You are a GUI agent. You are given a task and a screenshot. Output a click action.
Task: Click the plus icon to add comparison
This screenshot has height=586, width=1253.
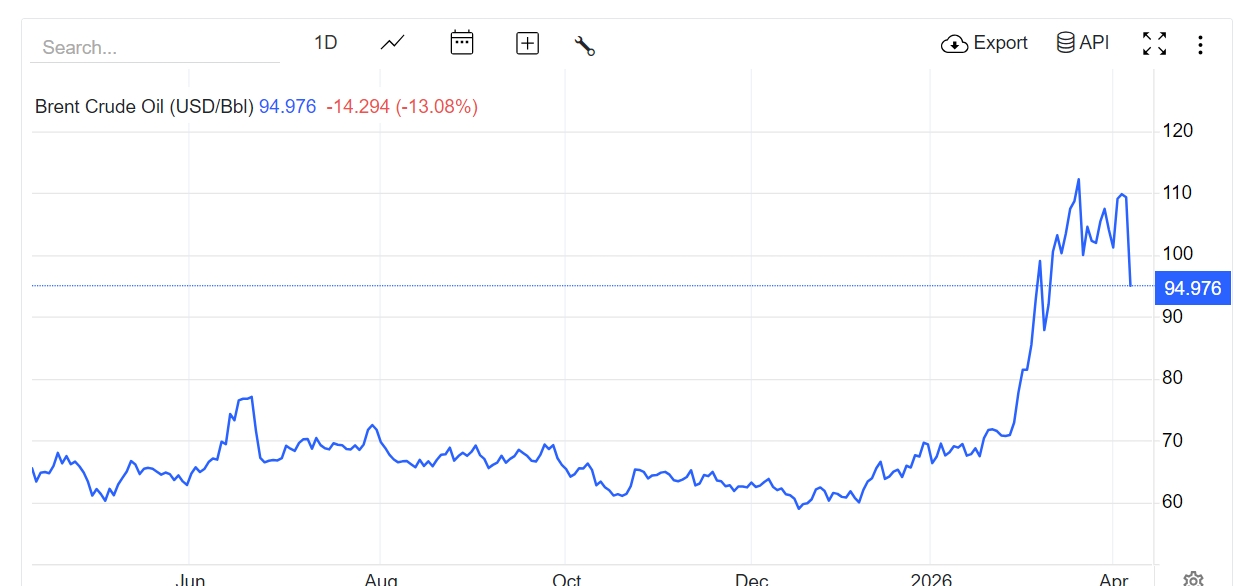(527, 43)
